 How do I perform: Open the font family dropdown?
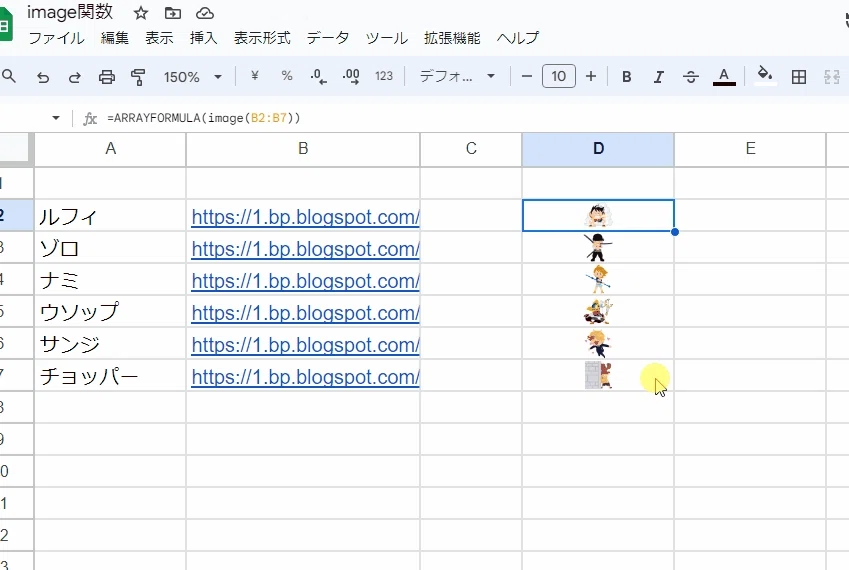click(x=458, y=76)
